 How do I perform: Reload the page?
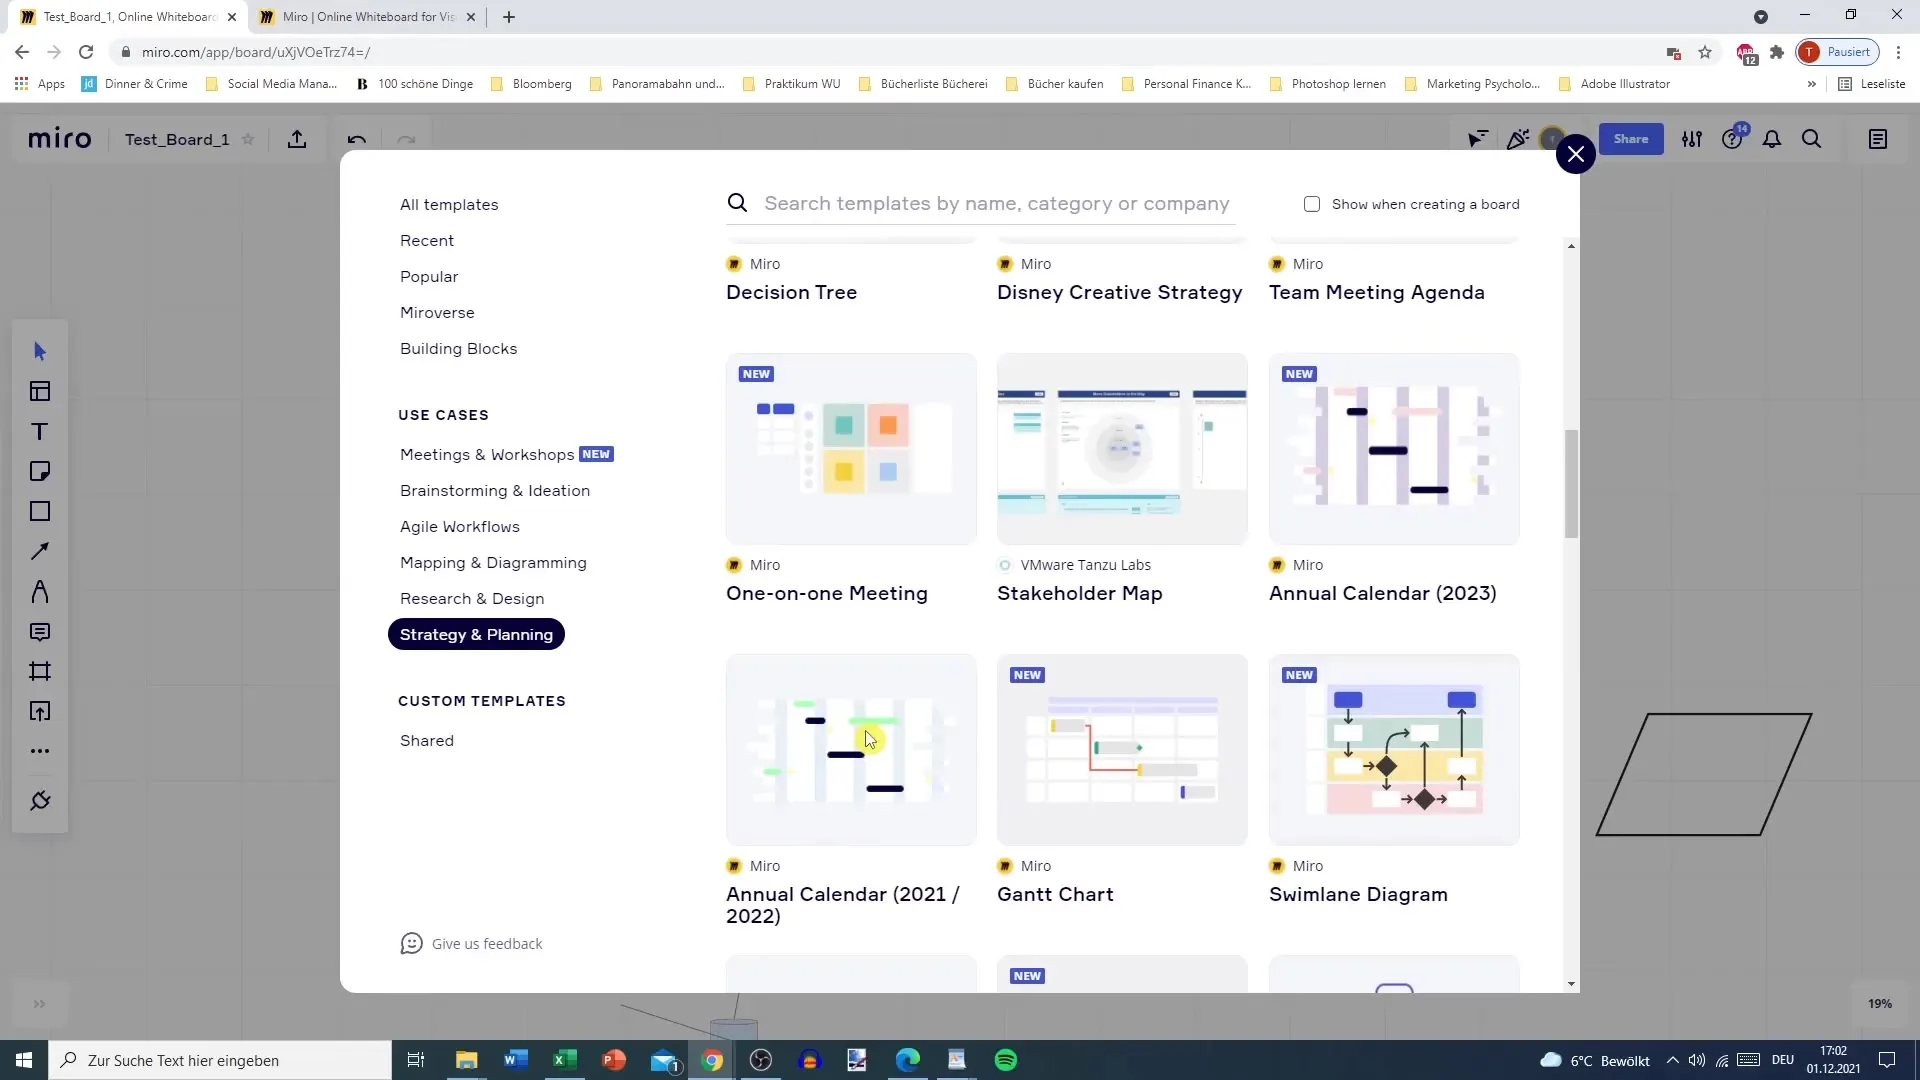86,52
